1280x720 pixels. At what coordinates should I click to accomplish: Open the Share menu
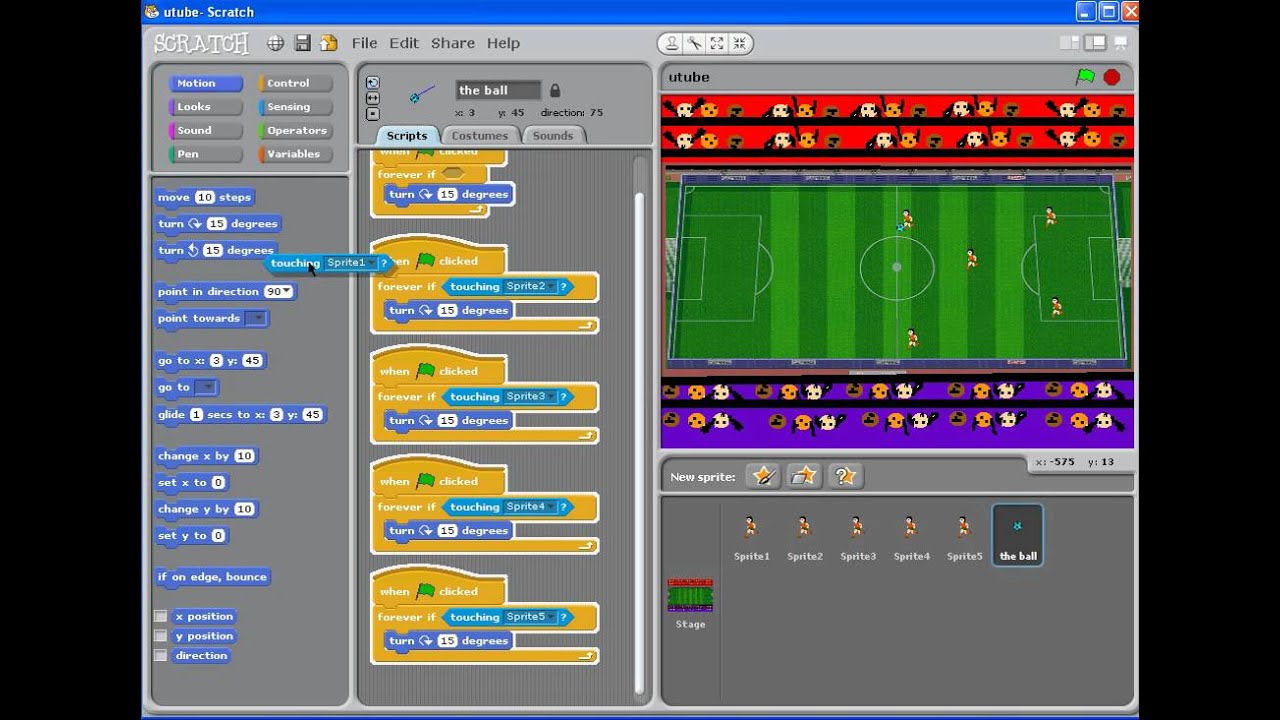coord(453,43)
